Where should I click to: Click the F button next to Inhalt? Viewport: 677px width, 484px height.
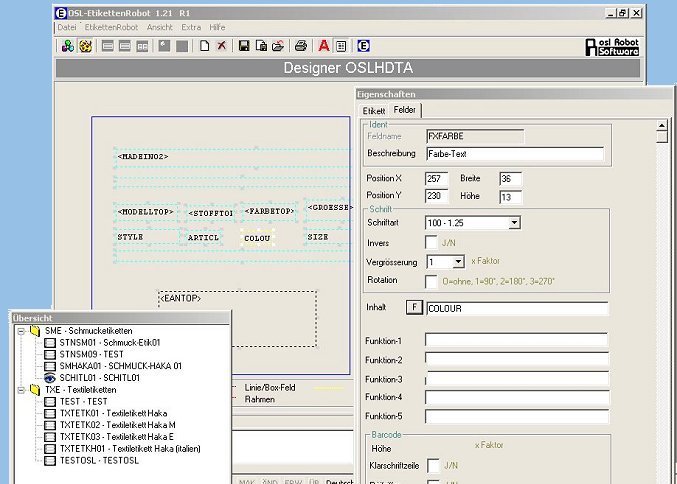point(414,307)
